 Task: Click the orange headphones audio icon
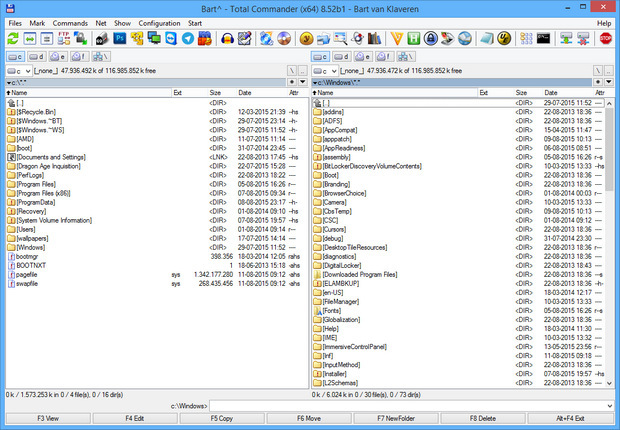(227, 39)
